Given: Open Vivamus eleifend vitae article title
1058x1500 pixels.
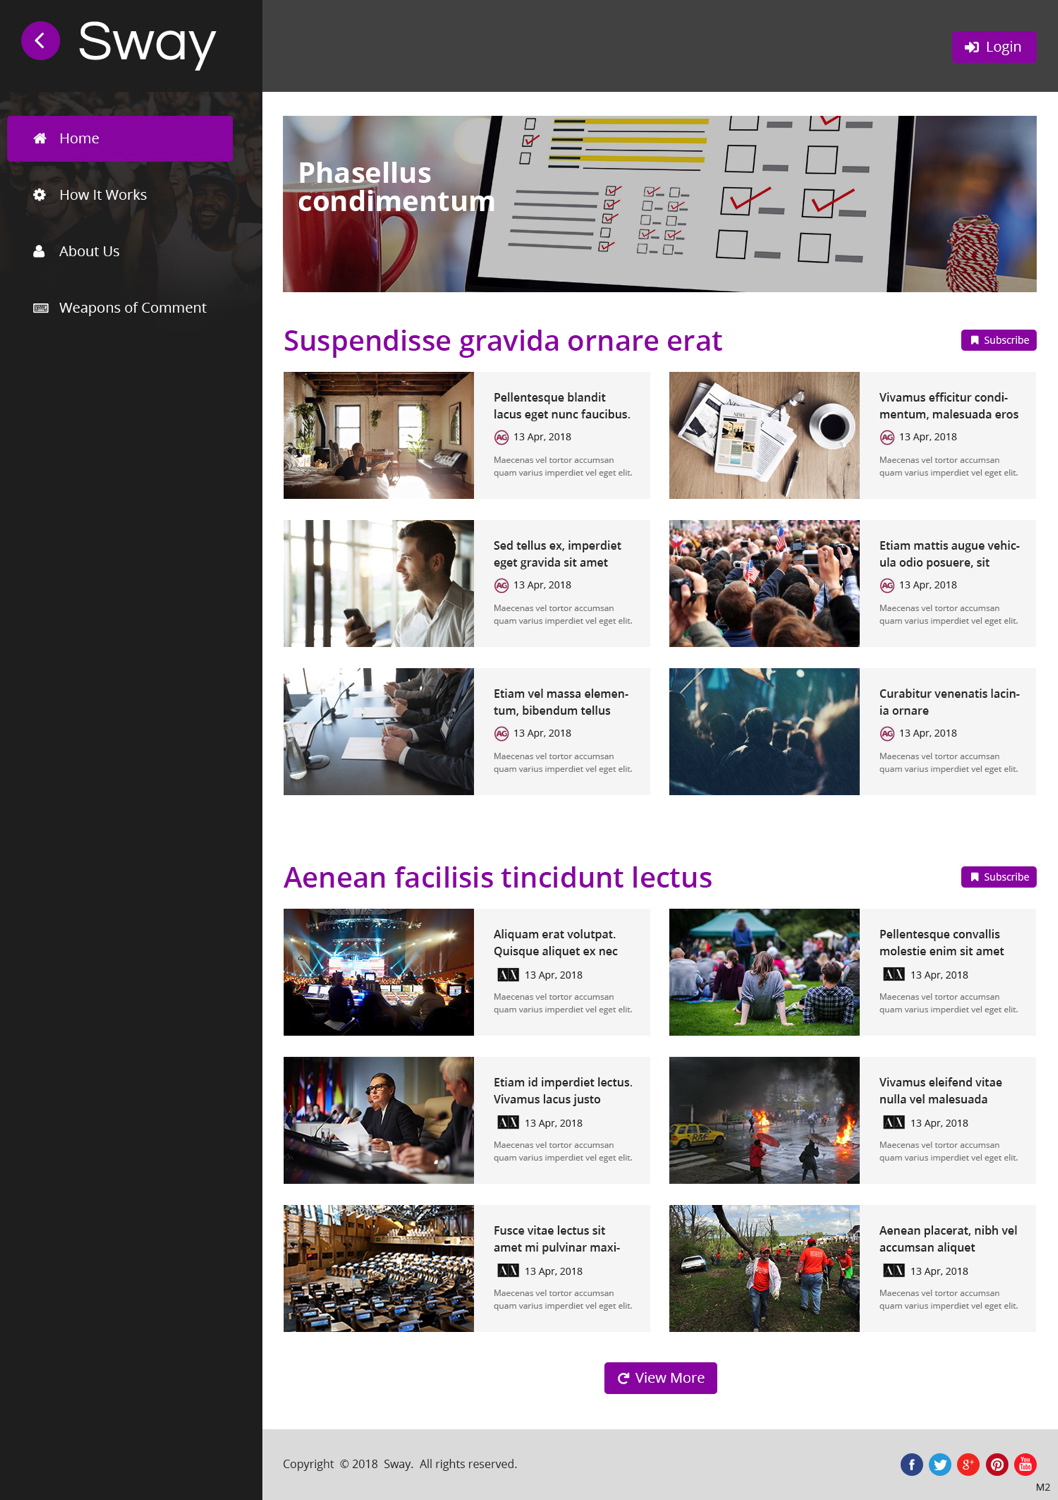Looking at the screenshot, I should tap(940, 1091).
